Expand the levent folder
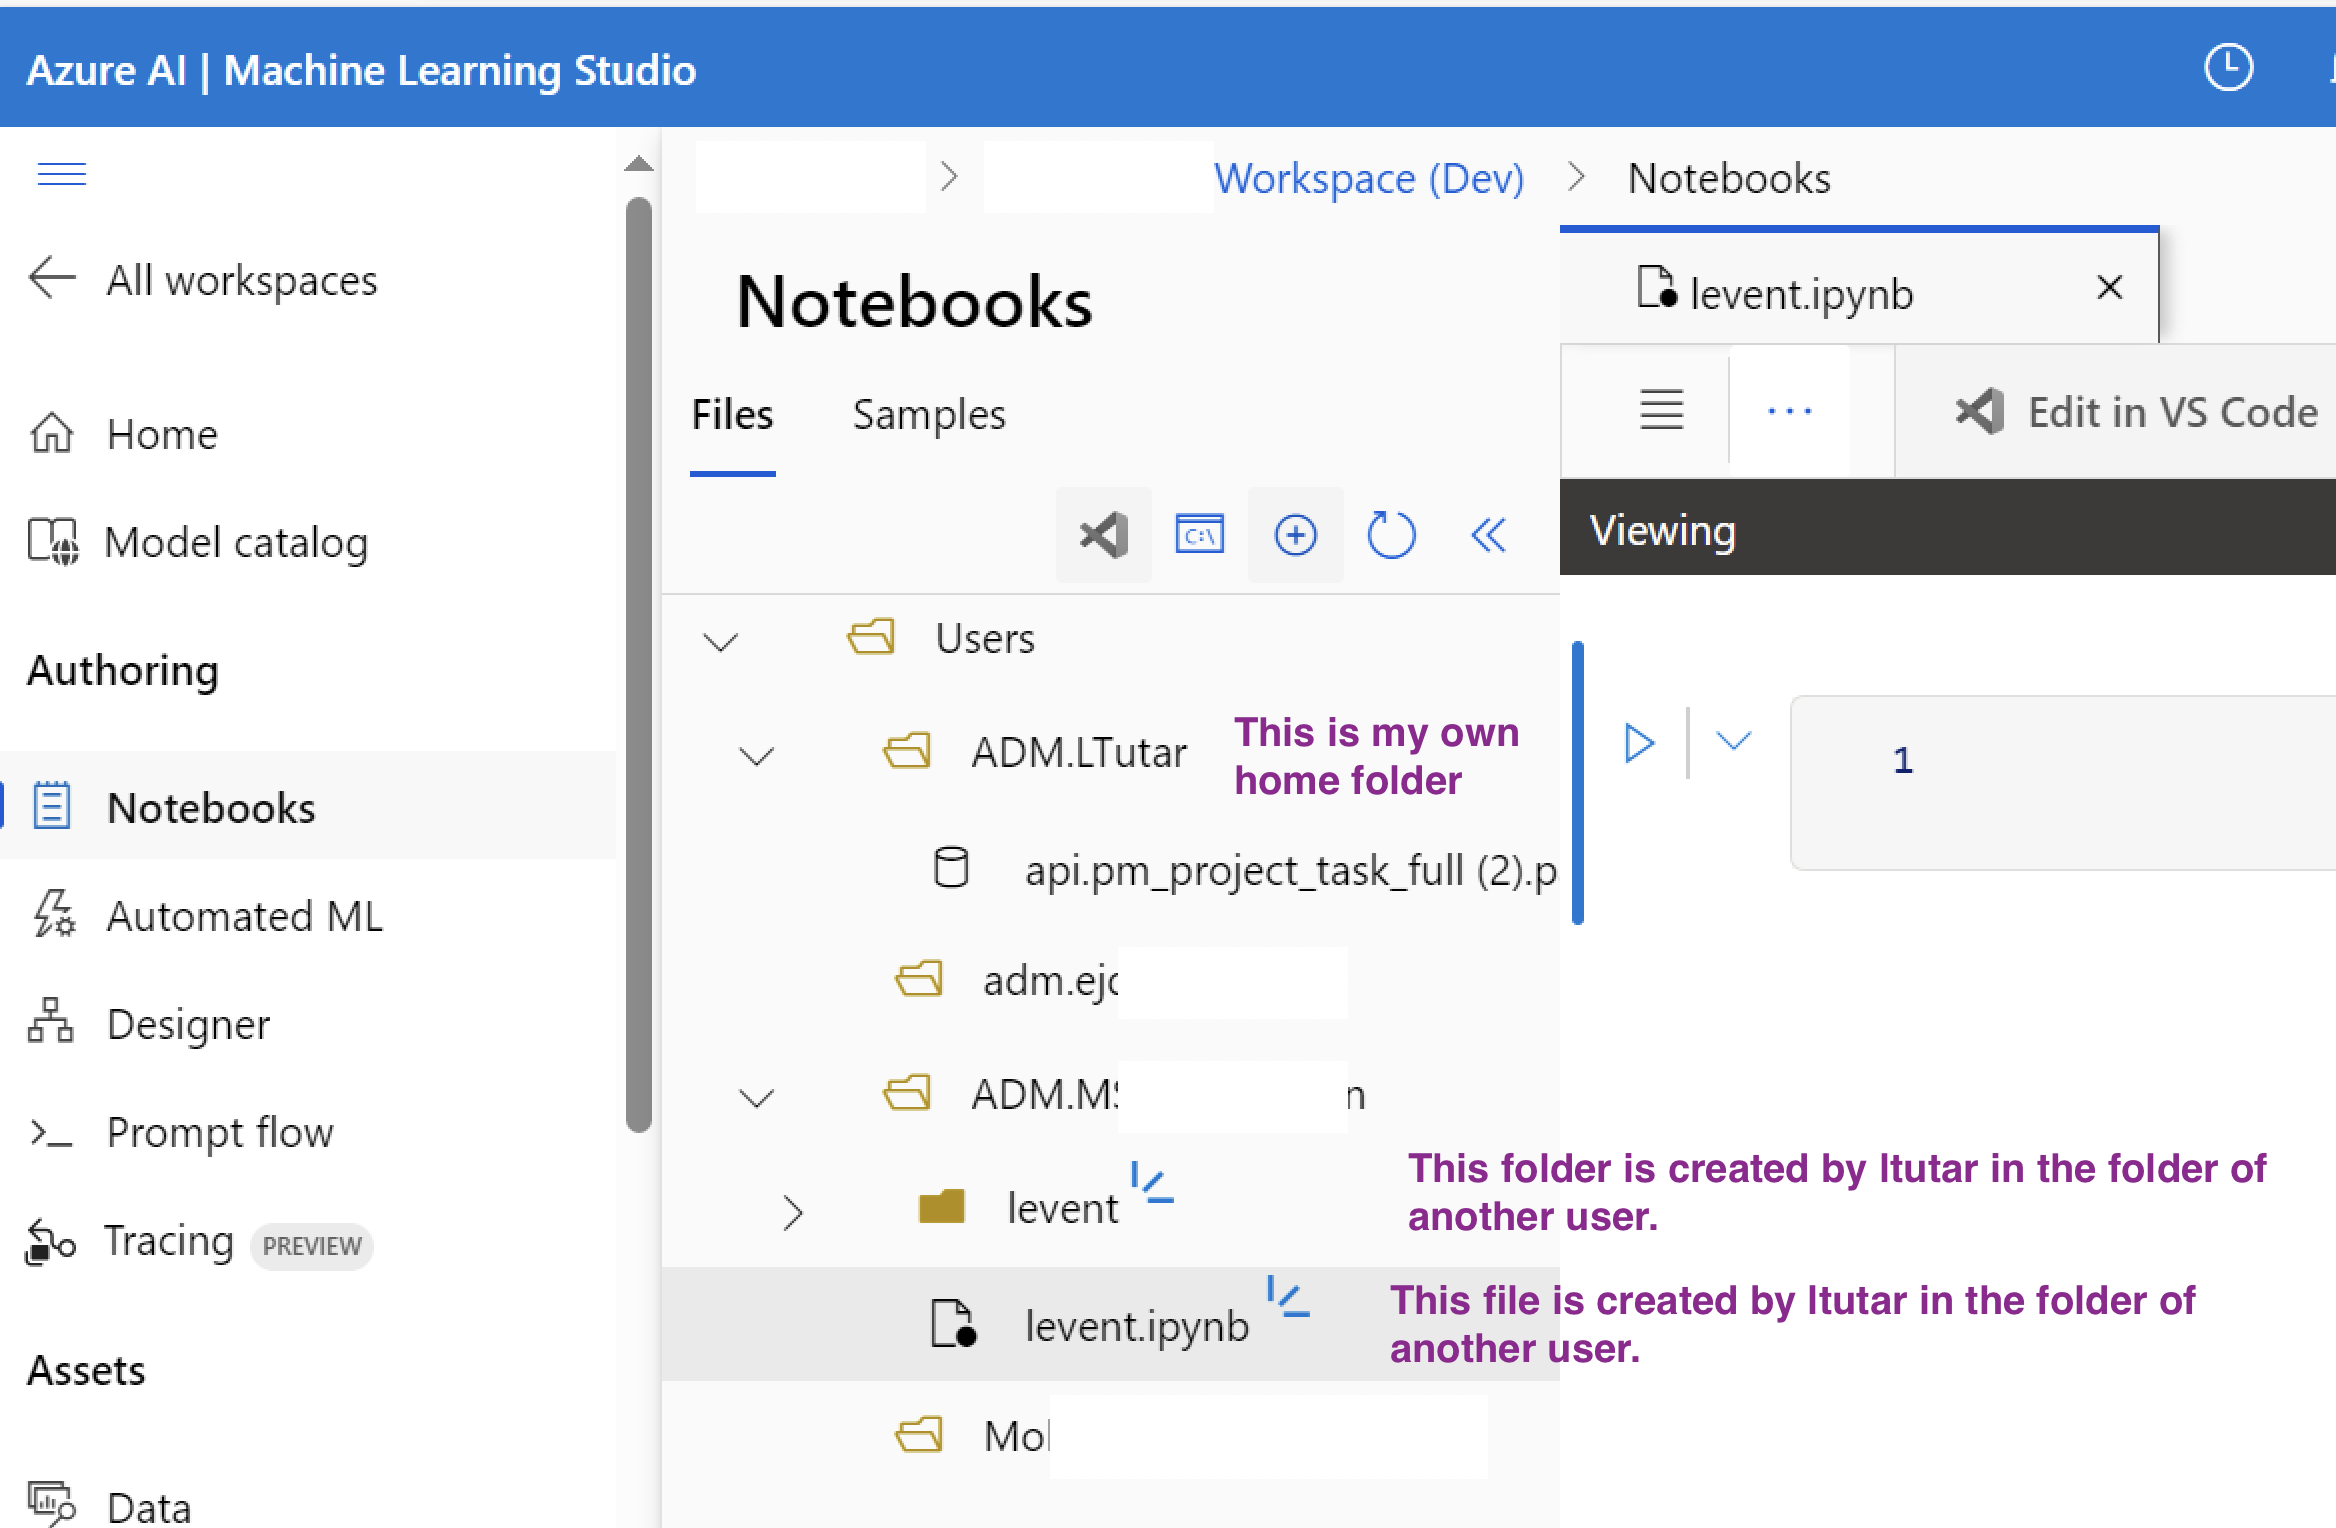 793,1212
